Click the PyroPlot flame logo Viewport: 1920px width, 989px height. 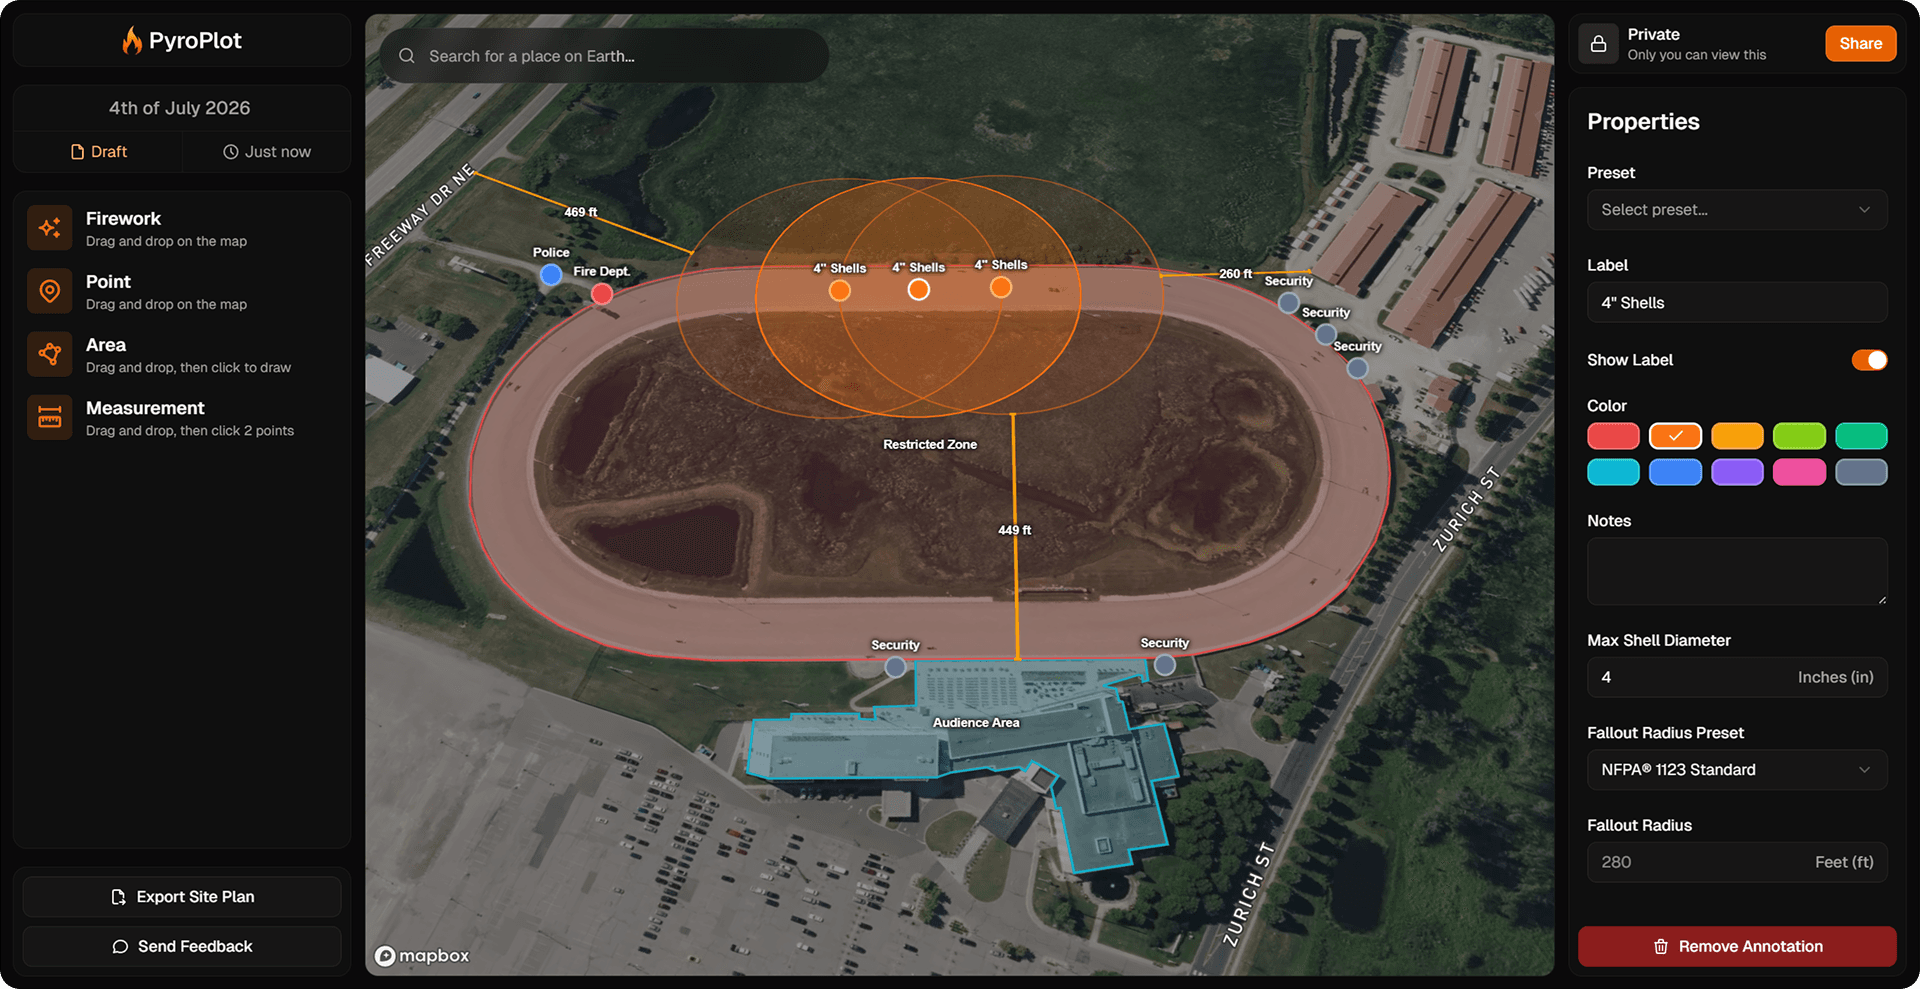133,39
